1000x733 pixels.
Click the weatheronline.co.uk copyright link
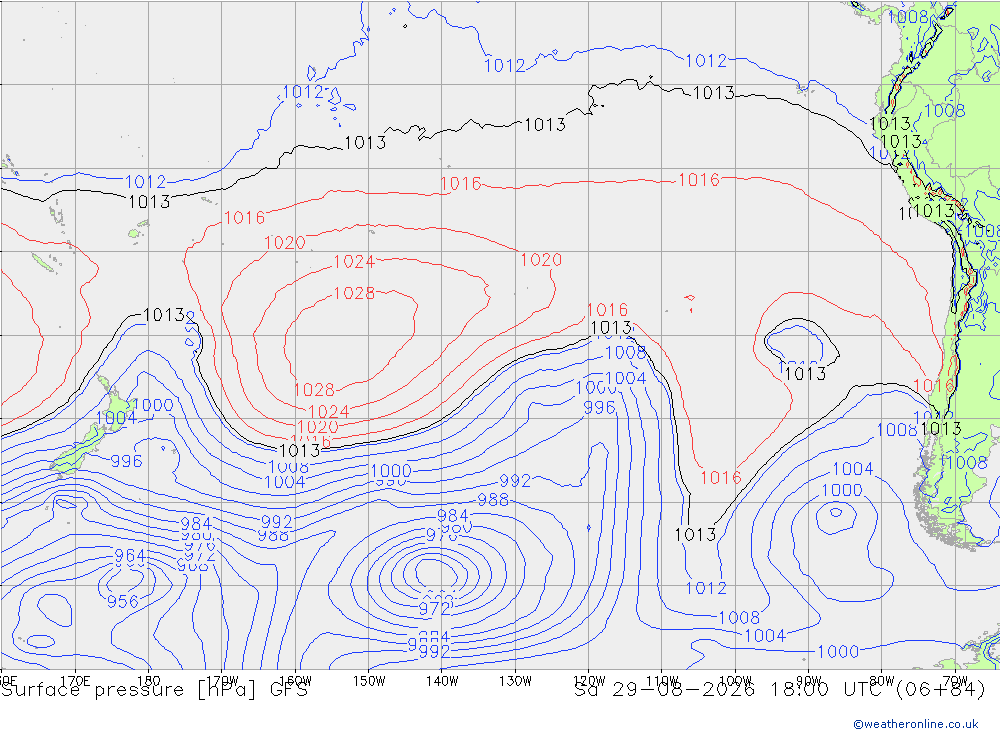[916, 723]
